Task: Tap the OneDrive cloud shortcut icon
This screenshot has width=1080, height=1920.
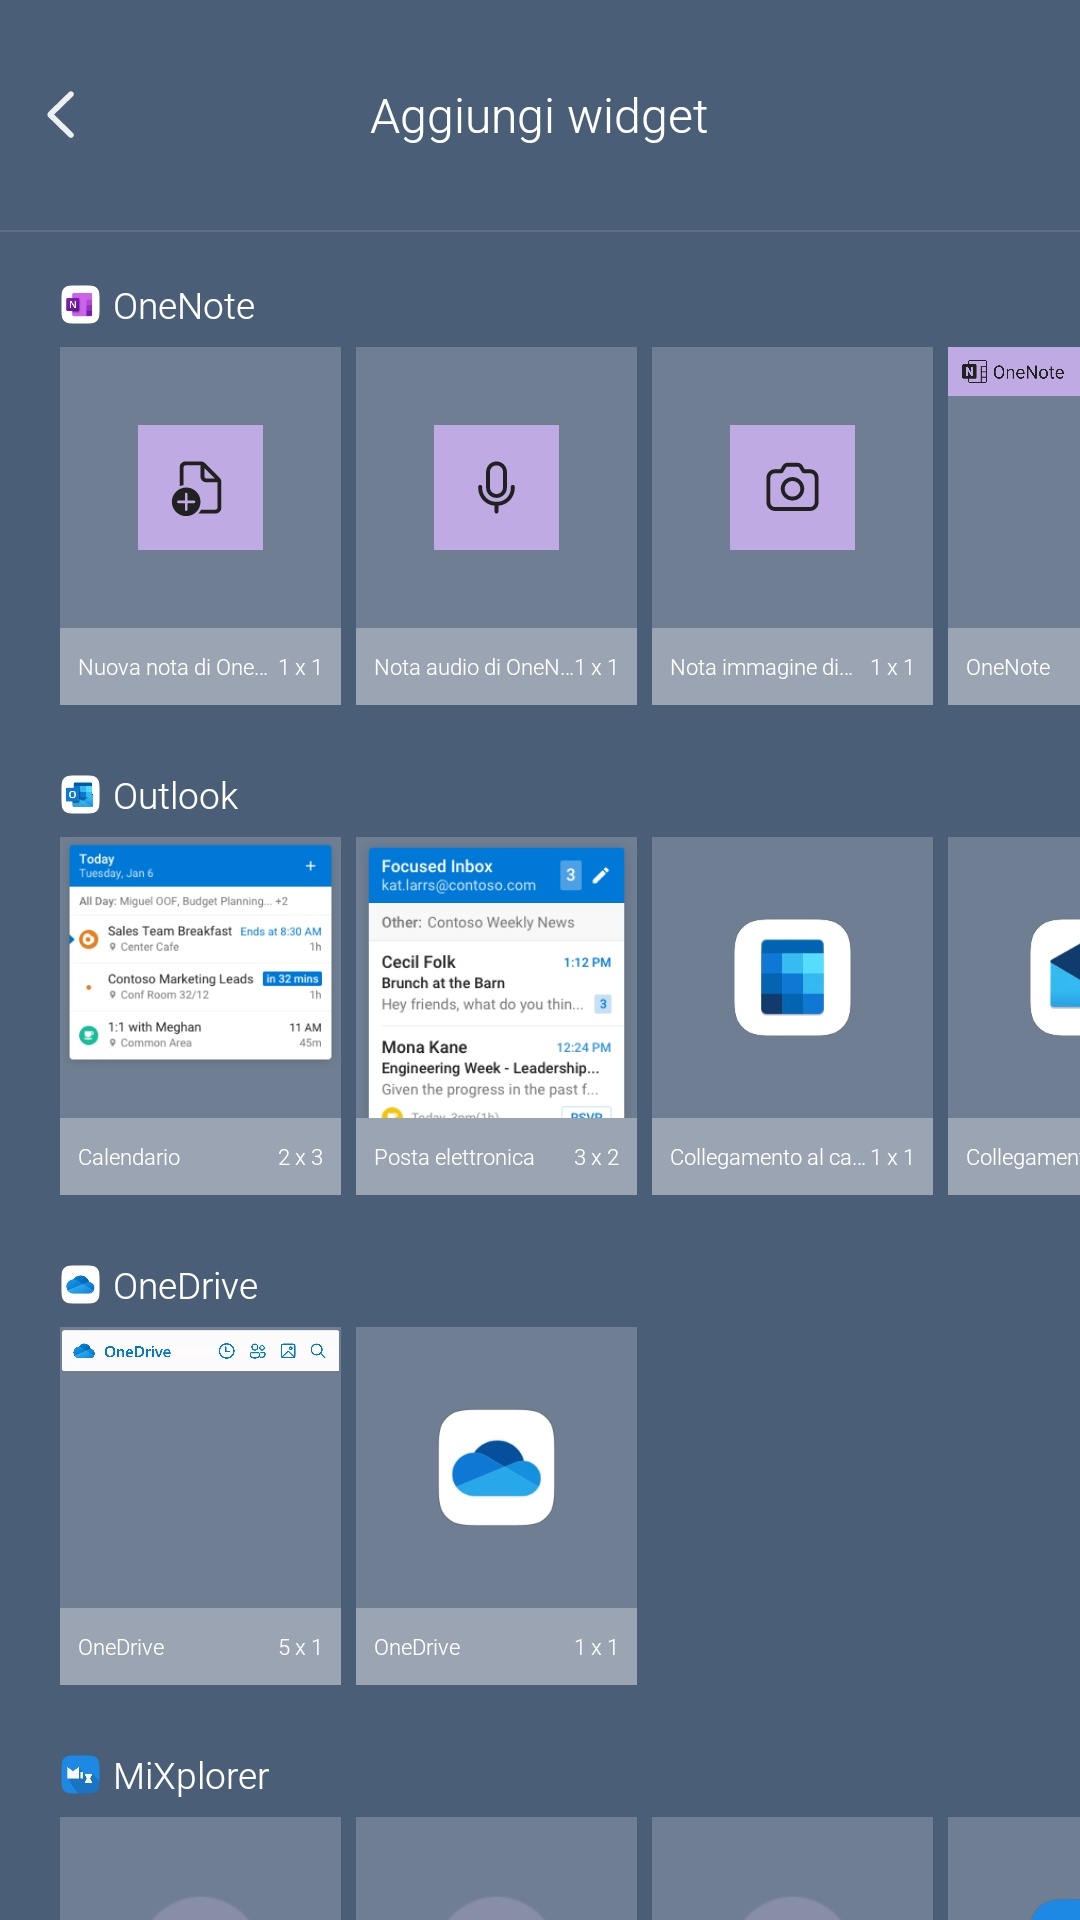Action: 496,1467
